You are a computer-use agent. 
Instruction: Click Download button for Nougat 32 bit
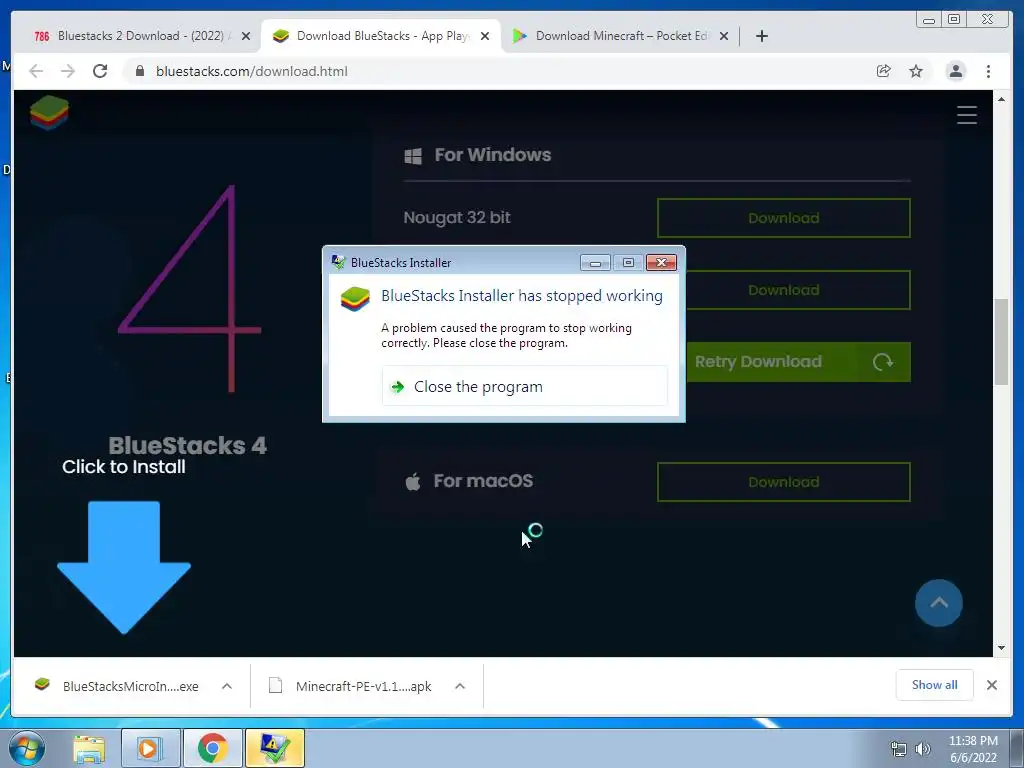click(784, 218)
